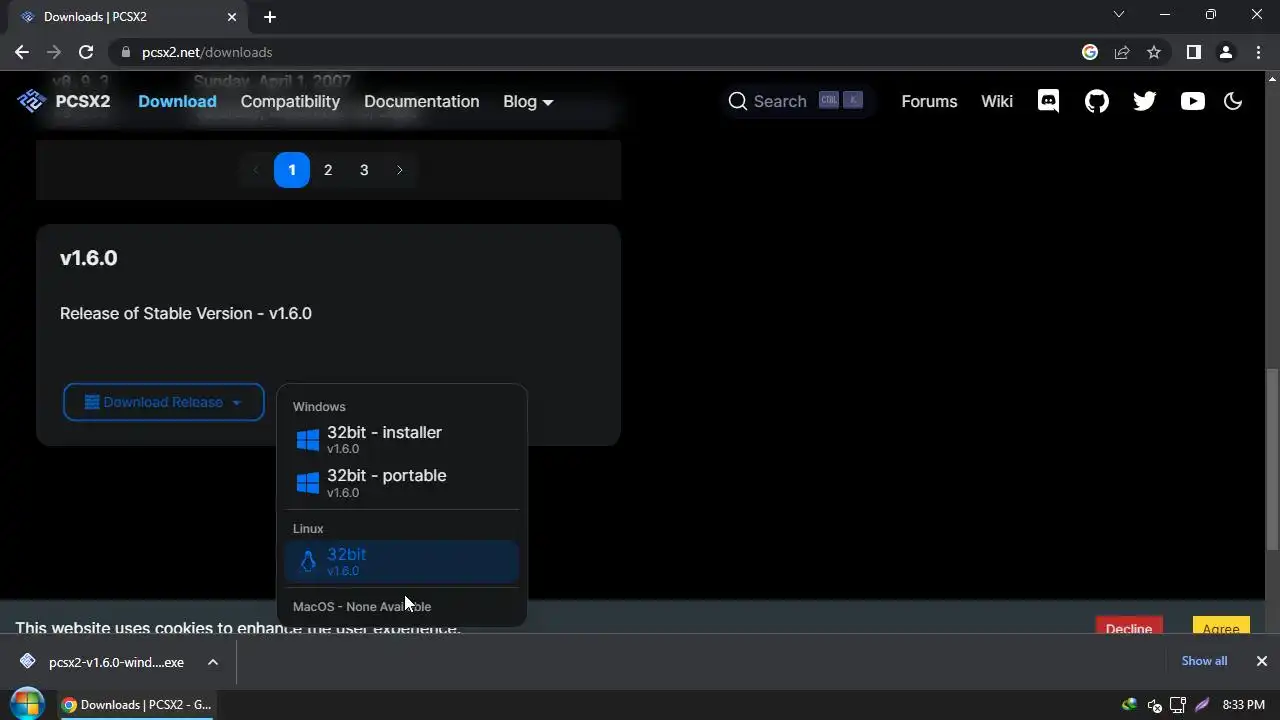Open the YouTube icon link
Image resolution: width=1280 pixels, height=720 pixels.
pos(1192,101)
